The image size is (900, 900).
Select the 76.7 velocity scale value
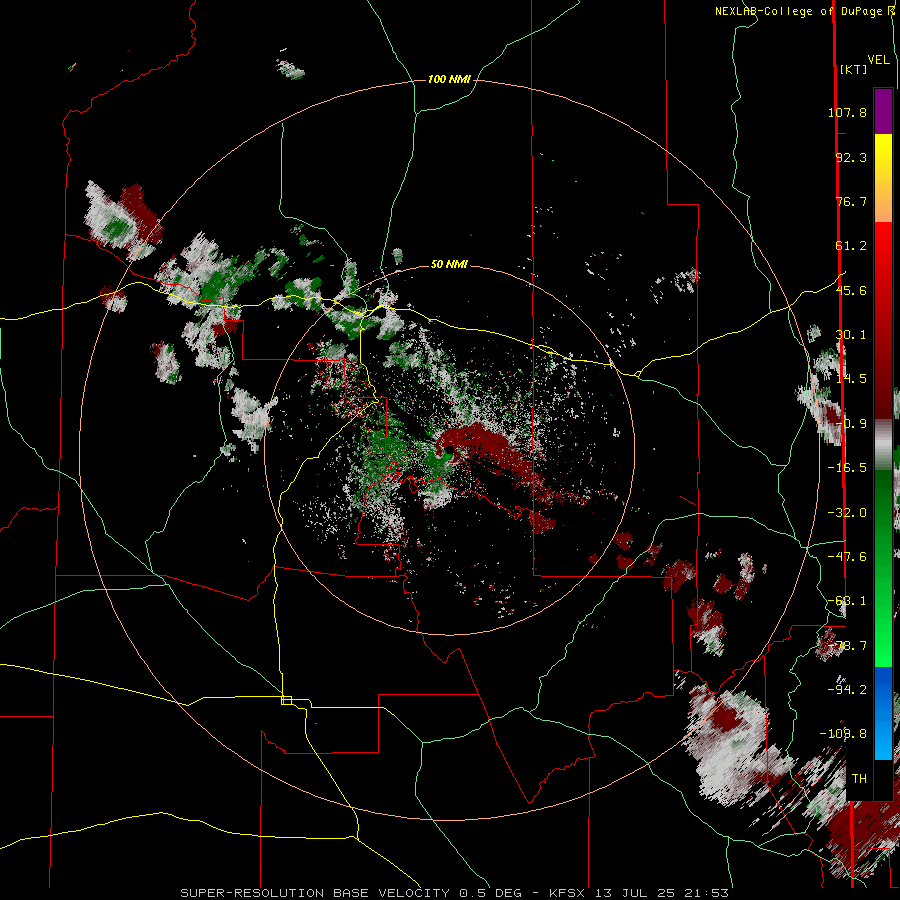pos(851,201)
